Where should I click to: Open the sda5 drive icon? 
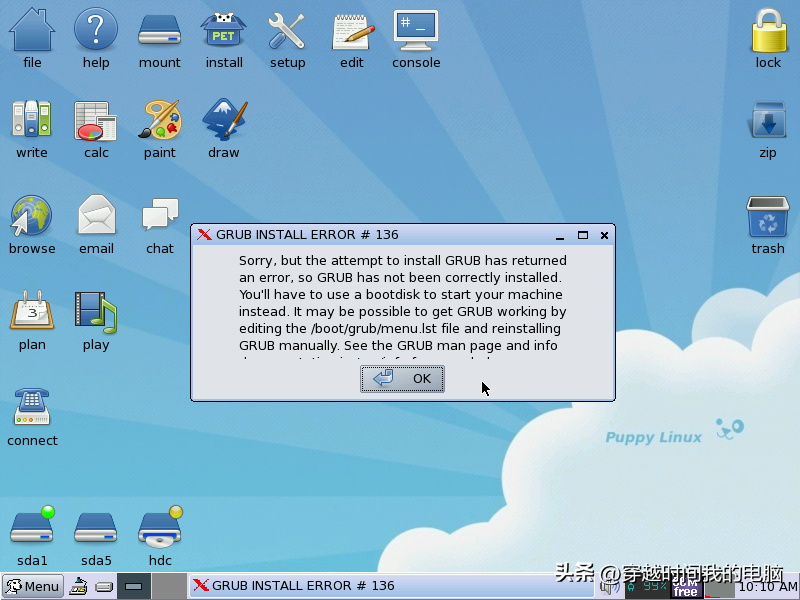coord(95,528)
